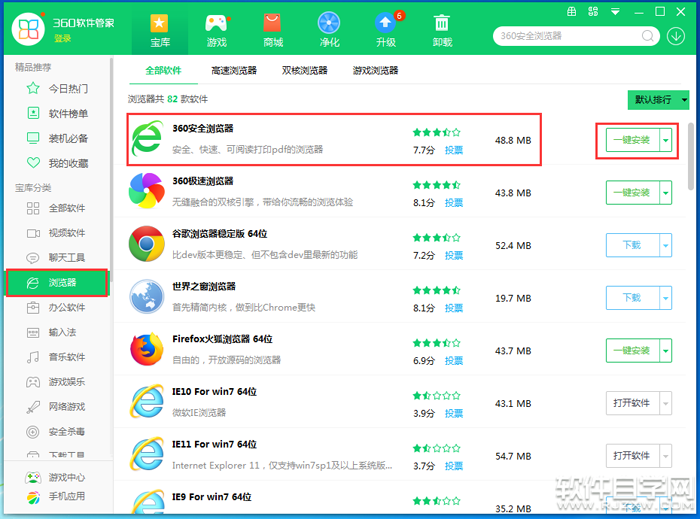Click the search magnifier icon
Image resolution: width=700 pixels, height=519 pixels.
tap(648, 36)
